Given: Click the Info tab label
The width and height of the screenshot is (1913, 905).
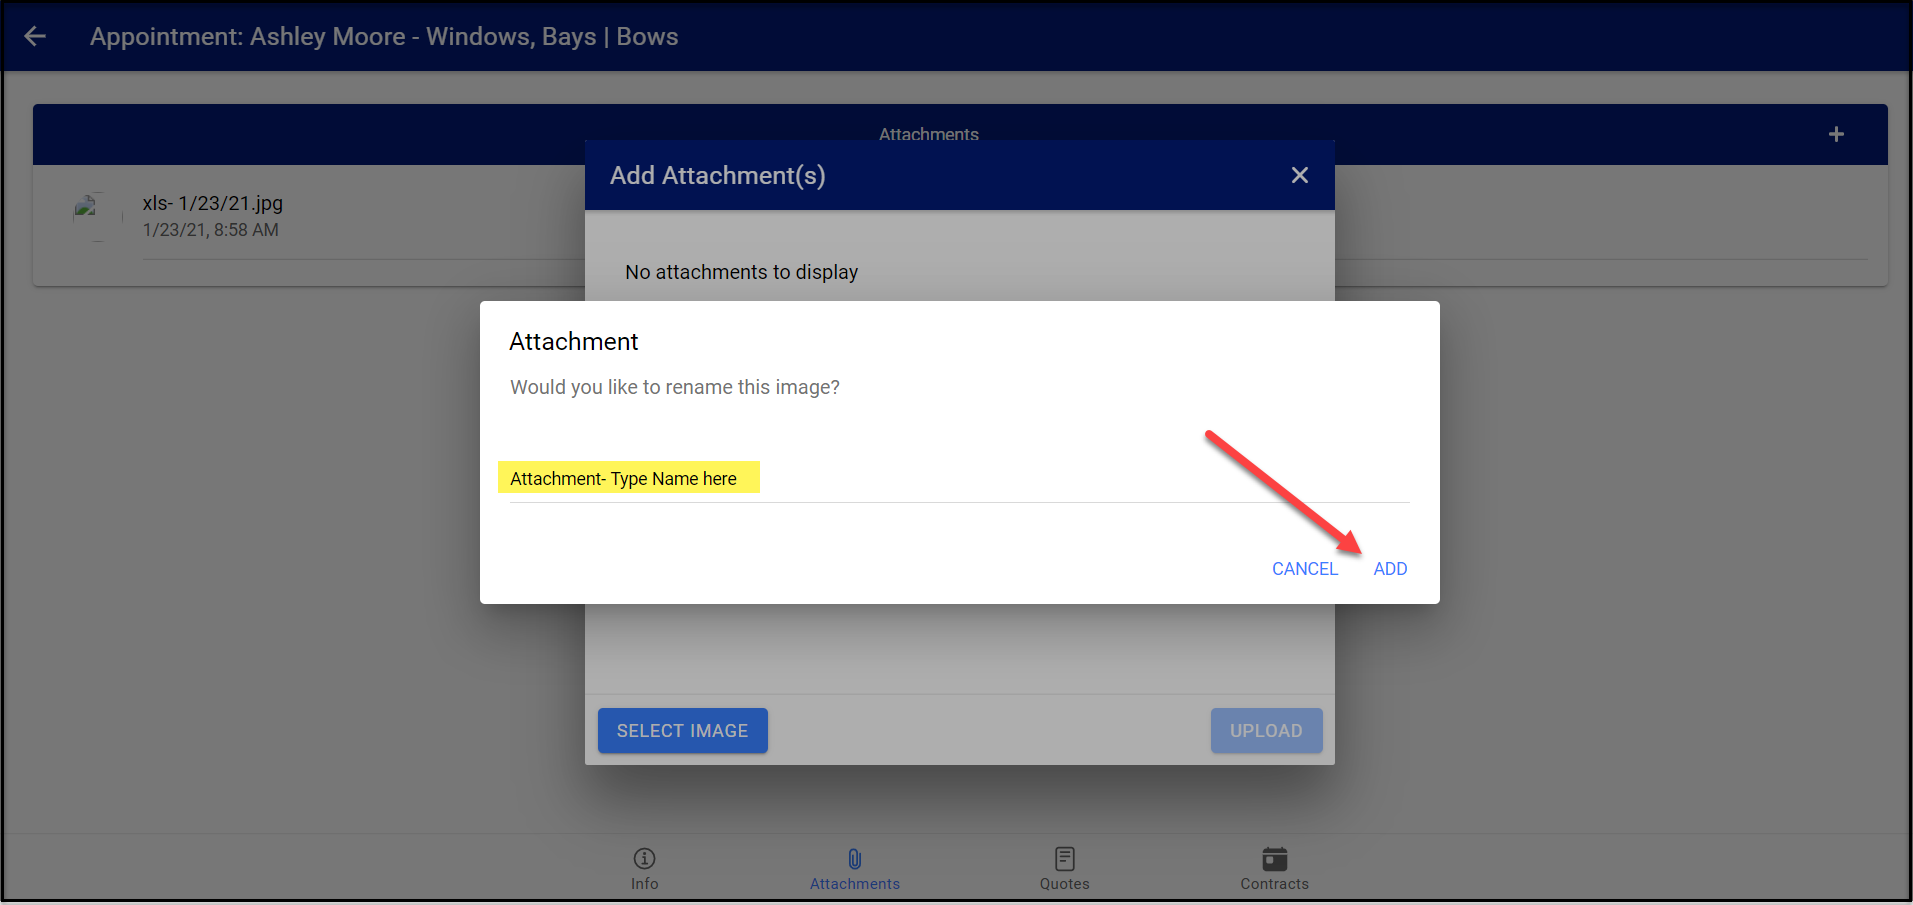Looking at the screenshot, I should click(x=645, y=884).
